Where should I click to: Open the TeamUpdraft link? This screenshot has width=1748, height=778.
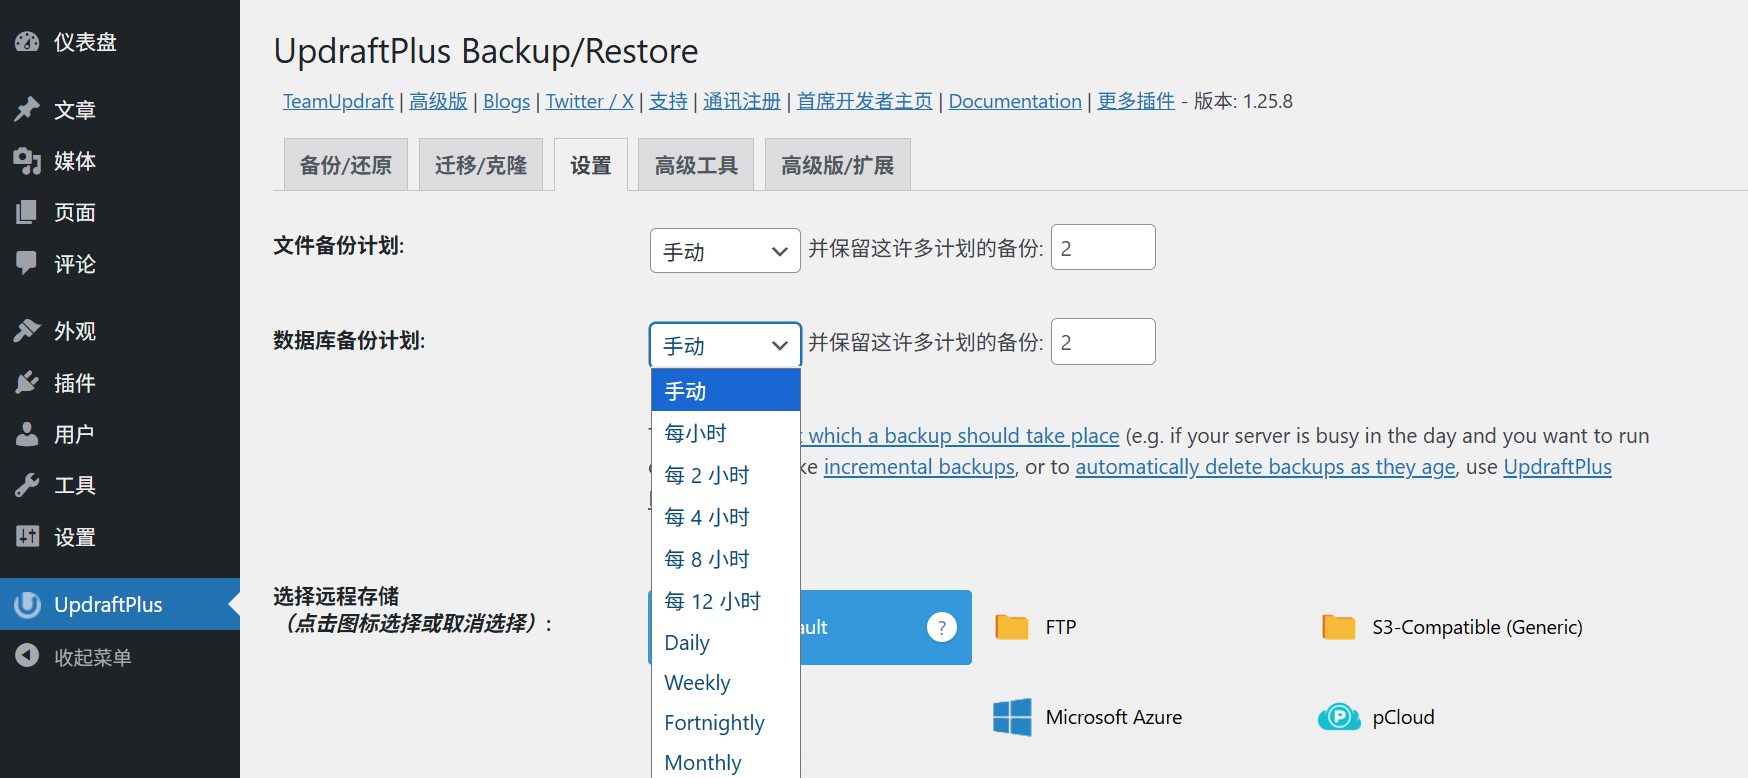click(338, 101)
